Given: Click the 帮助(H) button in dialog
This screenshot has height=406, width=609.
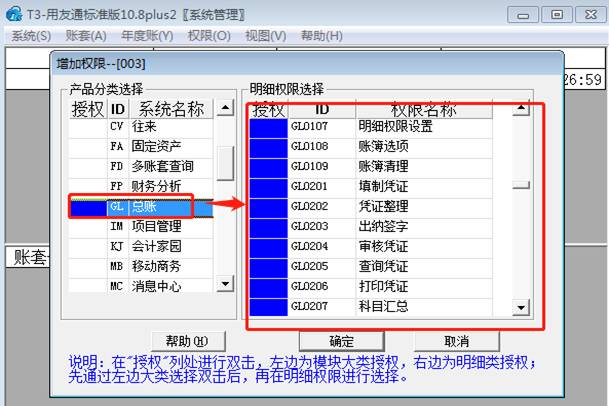Looking at the screenshot, I should coord(187,341).
